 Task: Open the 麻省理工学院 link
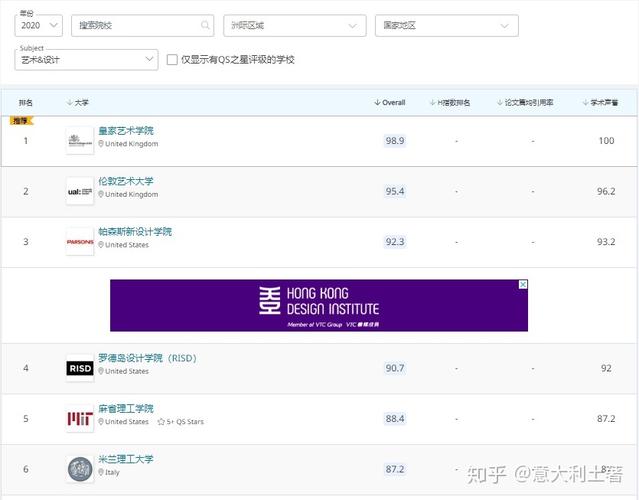tap(126, 408)
